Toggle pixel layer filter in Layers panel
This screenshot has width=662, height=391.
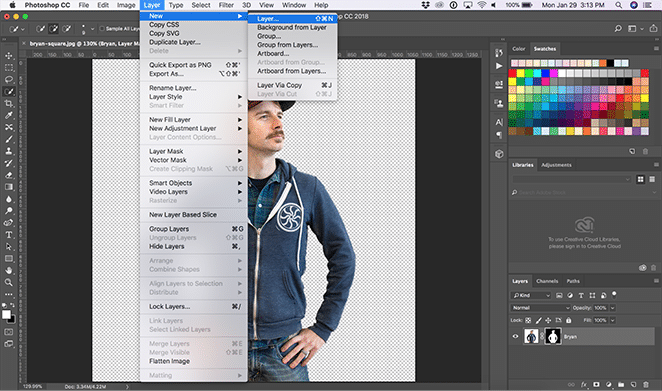559,296
